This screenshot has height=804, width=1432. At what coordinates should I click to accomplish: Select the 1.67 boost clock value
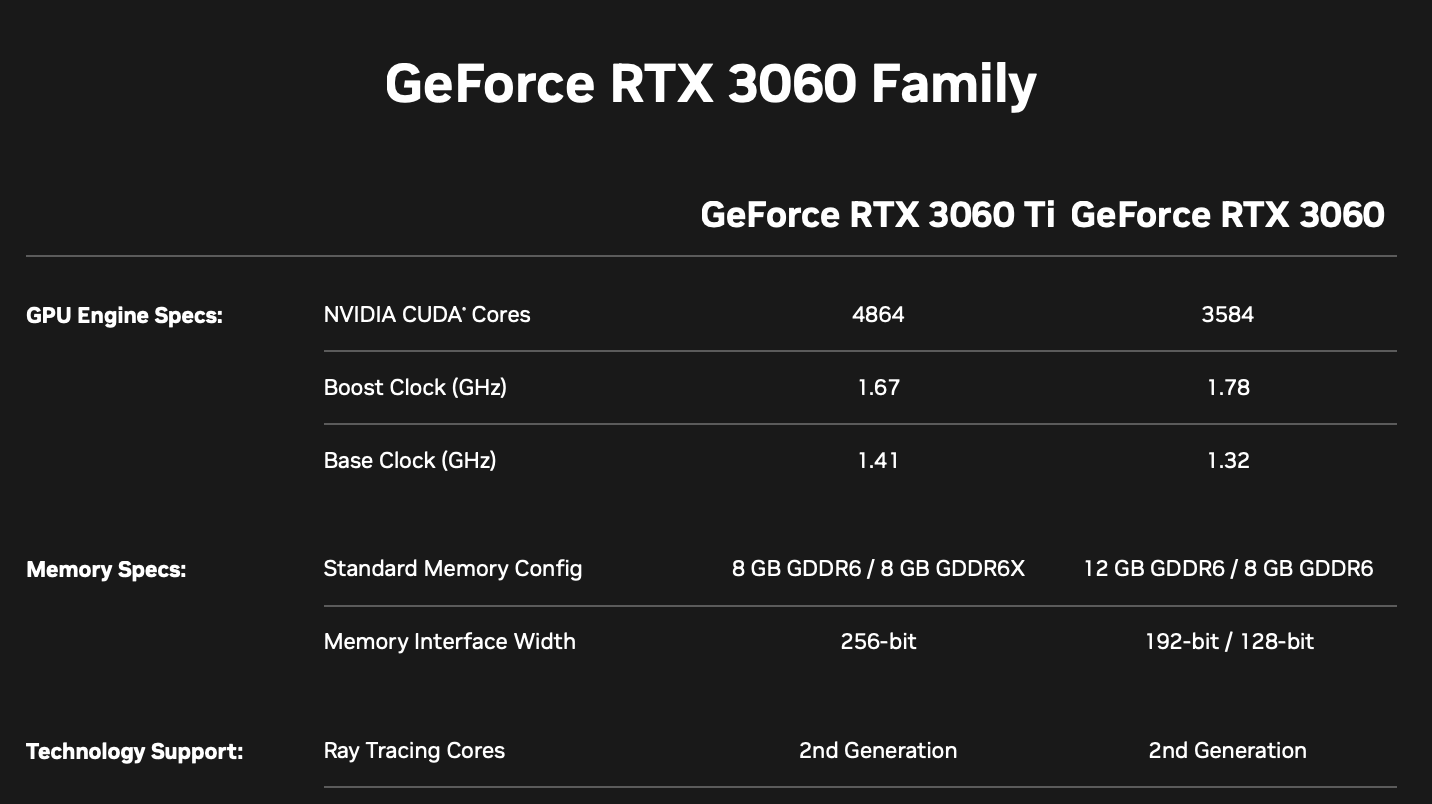[x=878, y=387]
